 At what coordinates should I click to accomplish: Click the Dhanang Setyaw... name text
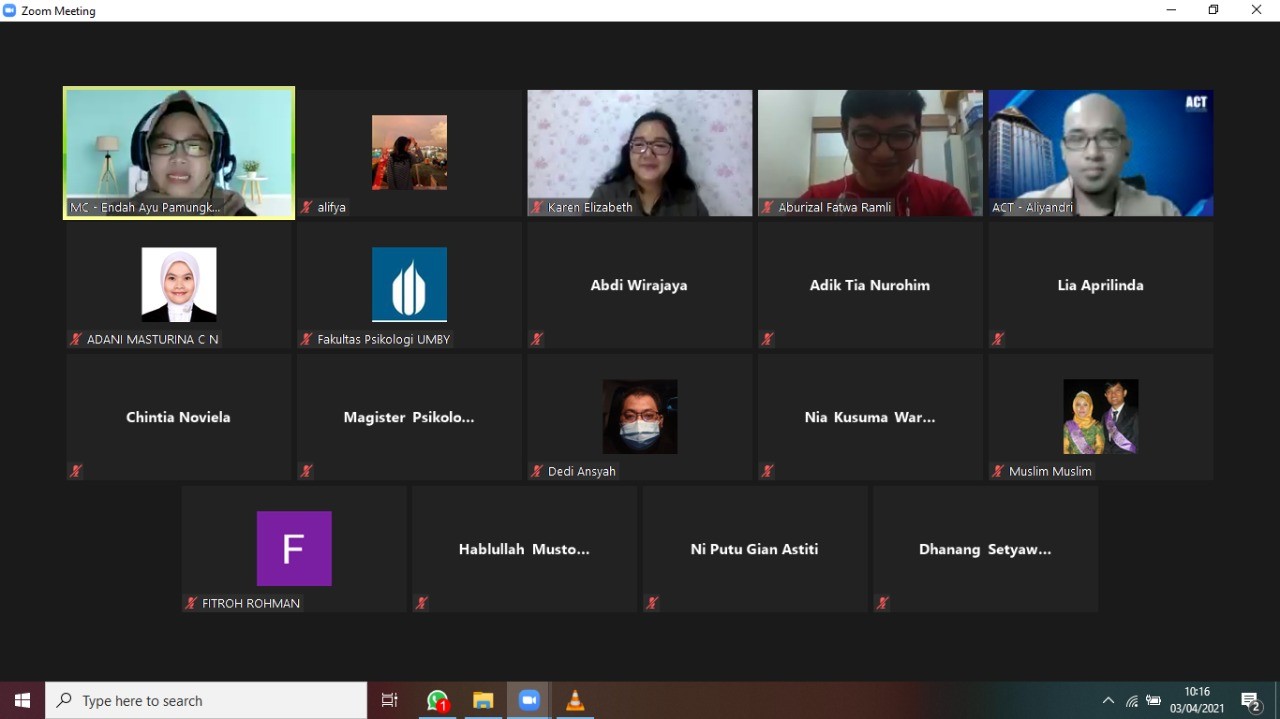tap(985, 549)
